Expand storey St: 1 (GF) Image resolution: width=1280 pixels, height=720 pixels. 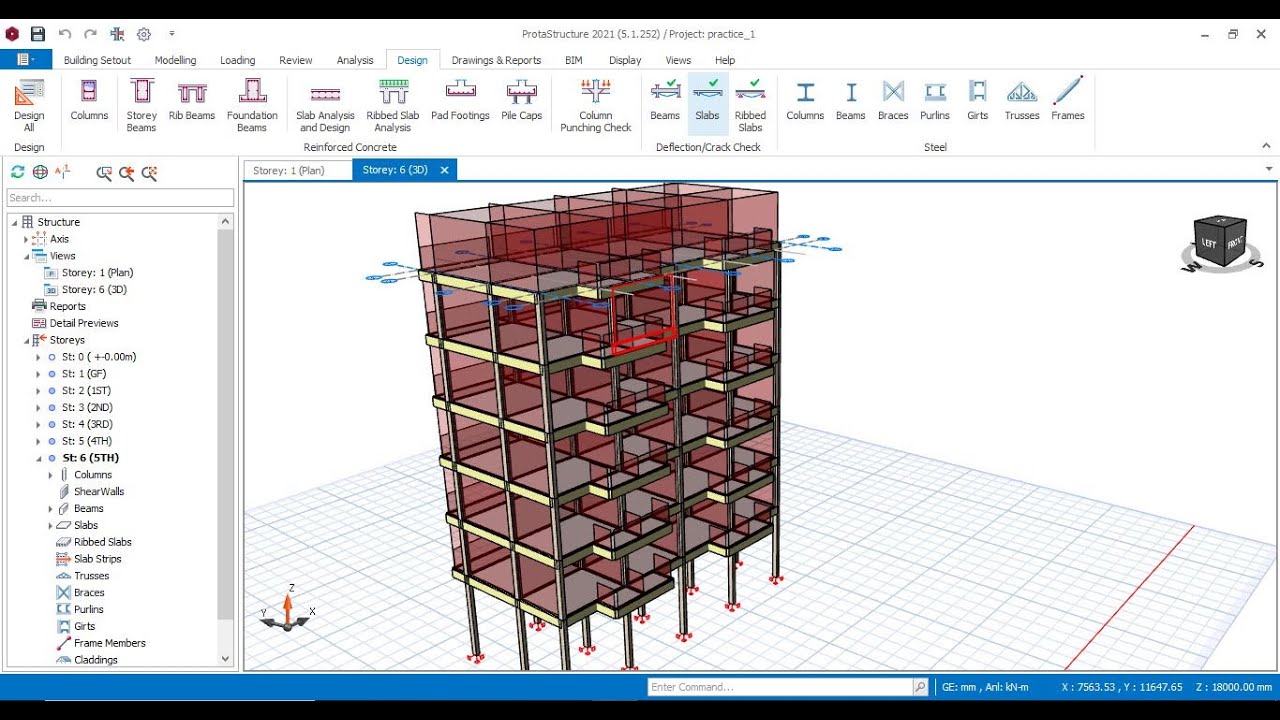click(x=39, y=374)
